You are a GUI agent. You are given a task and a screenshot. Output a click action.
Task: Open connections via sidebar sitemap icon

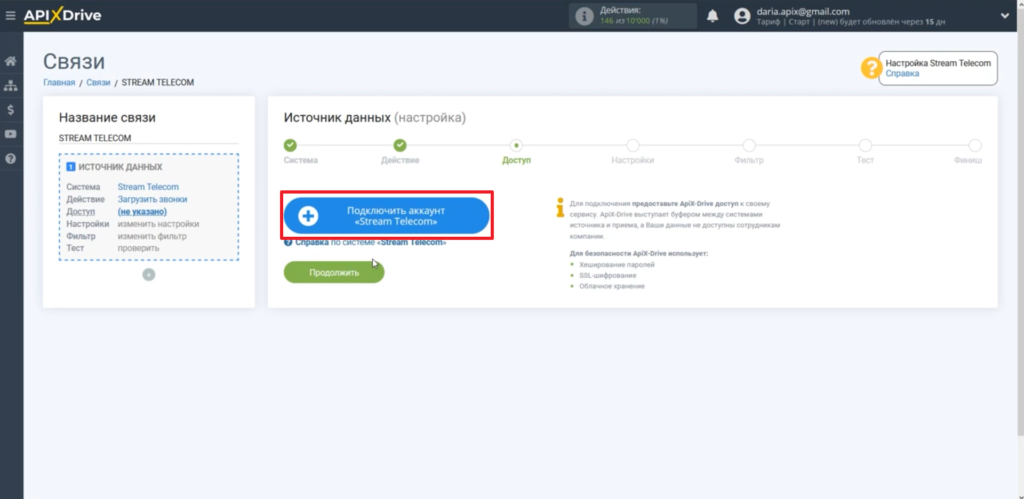11,86
